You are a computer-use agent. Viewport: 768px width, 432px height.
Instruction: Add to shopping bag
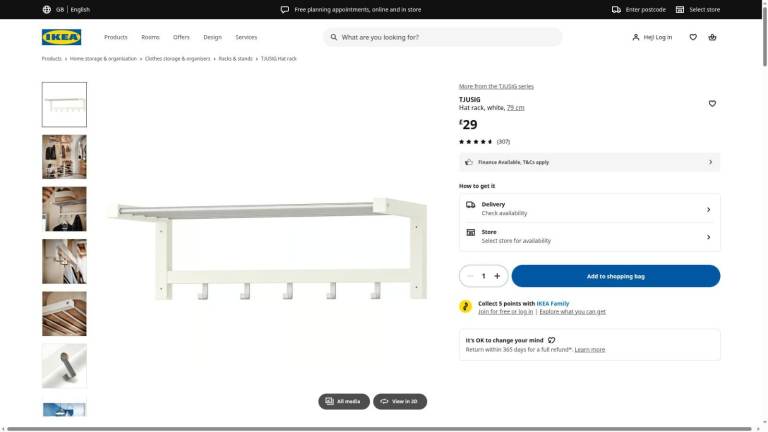(x=616, y=276)
